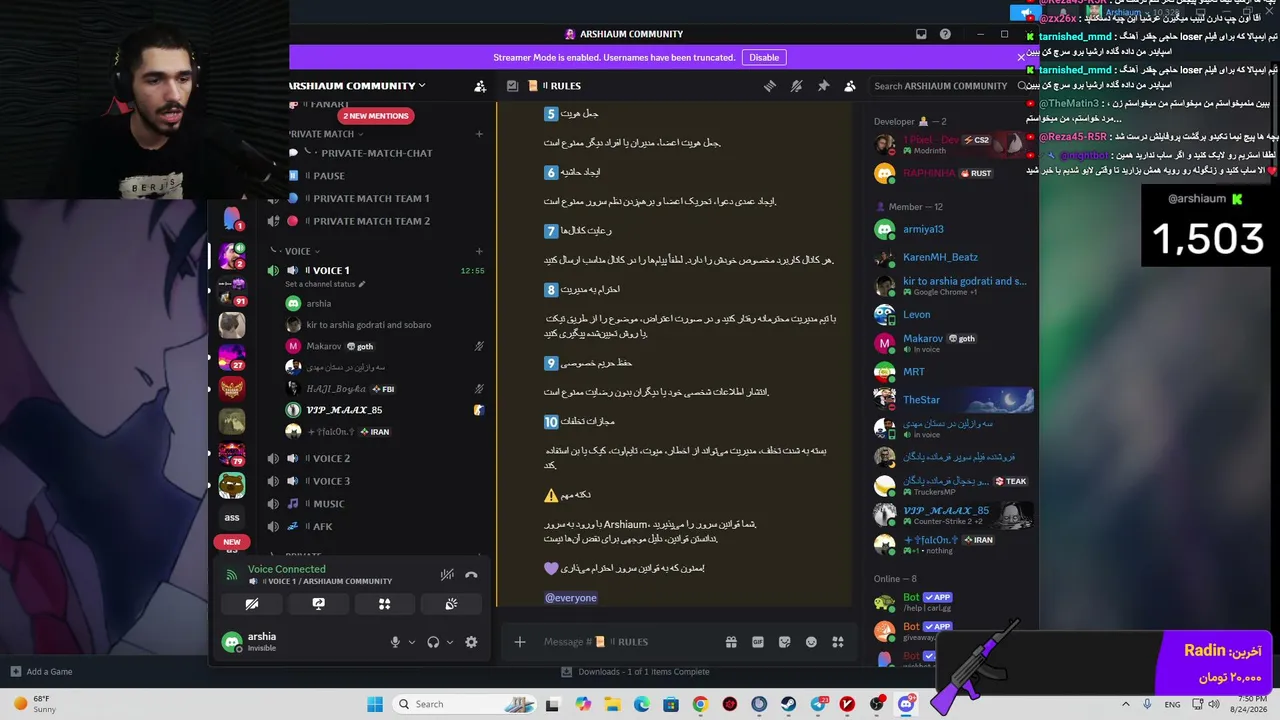Open Steam from the taskbar
This screenshot has width=1280, height=720.
[789, 704]
